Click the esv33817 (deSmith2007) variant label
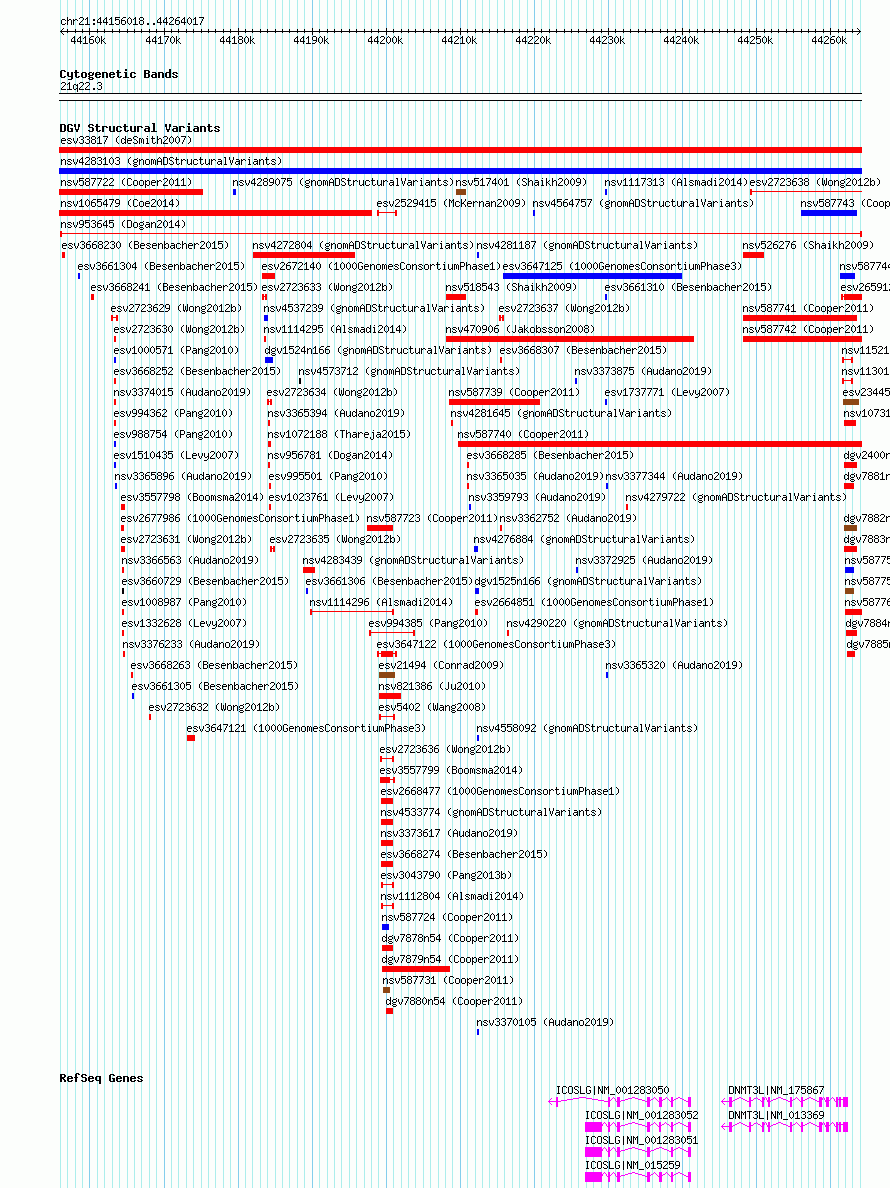890x1188 pixels. tap(126, 140)
